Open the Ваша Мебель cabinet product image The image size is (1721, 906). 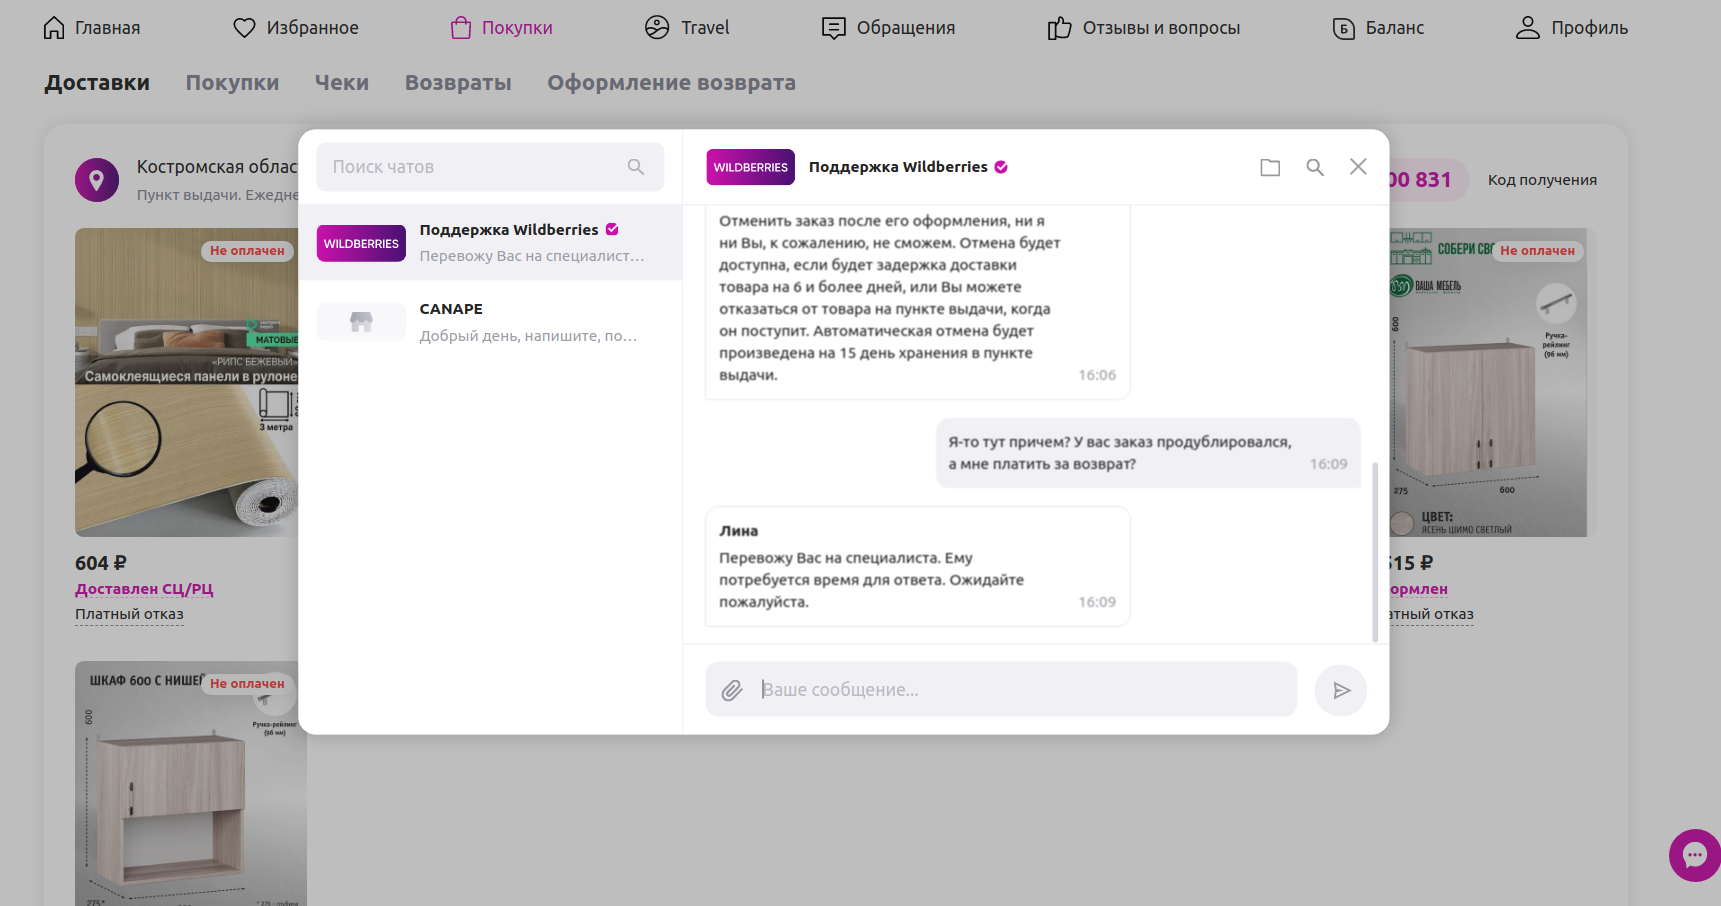(1487, 382)
